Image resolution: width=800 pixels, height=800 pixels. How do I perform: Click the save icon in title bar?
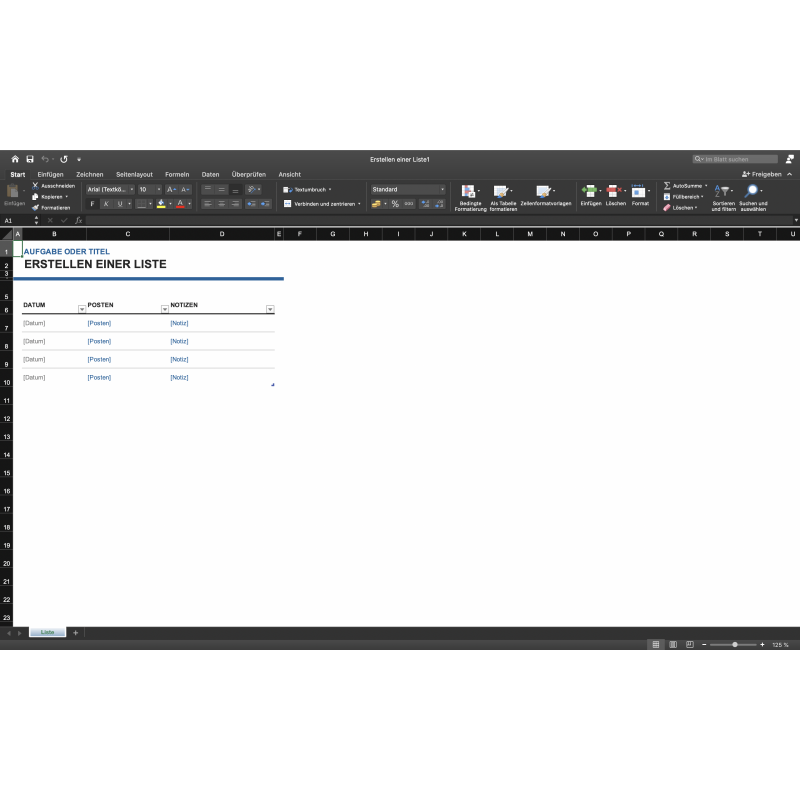[30, 159]
